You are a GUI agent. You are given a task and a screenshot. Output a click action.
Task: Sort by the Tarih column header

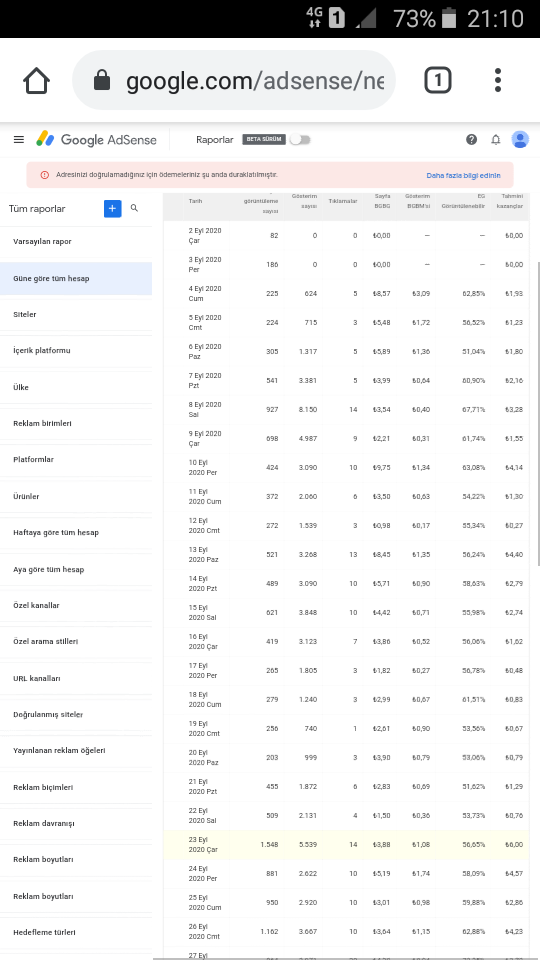(x=195, y=201)
